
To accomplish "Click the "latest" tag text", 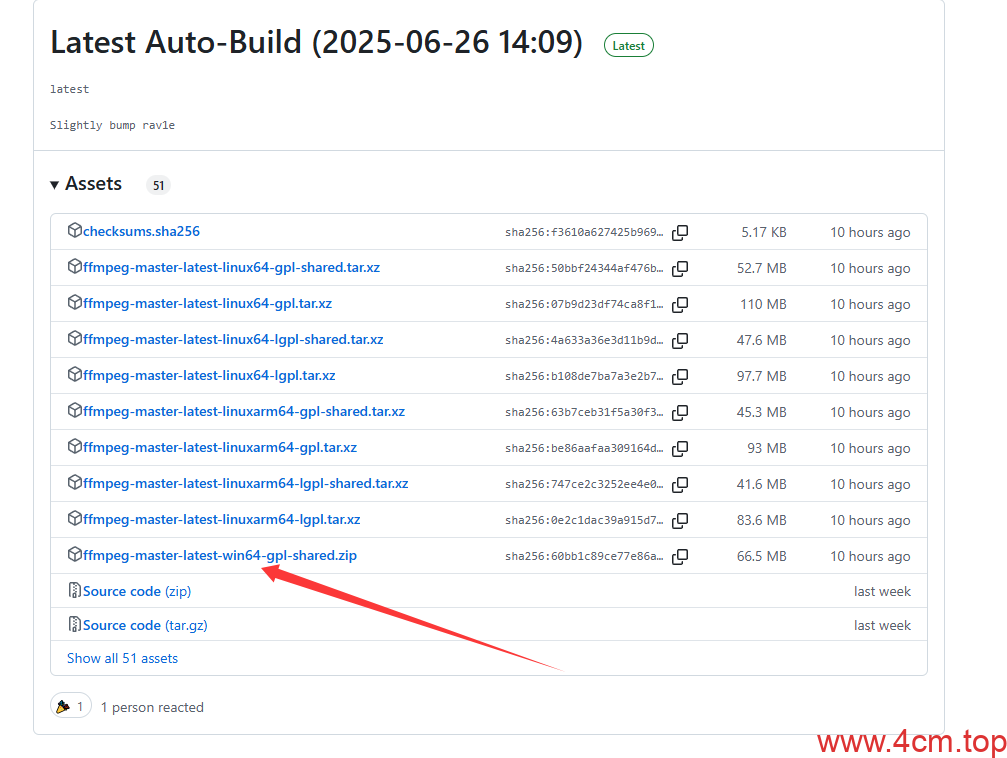I will [x=69, y=89].
